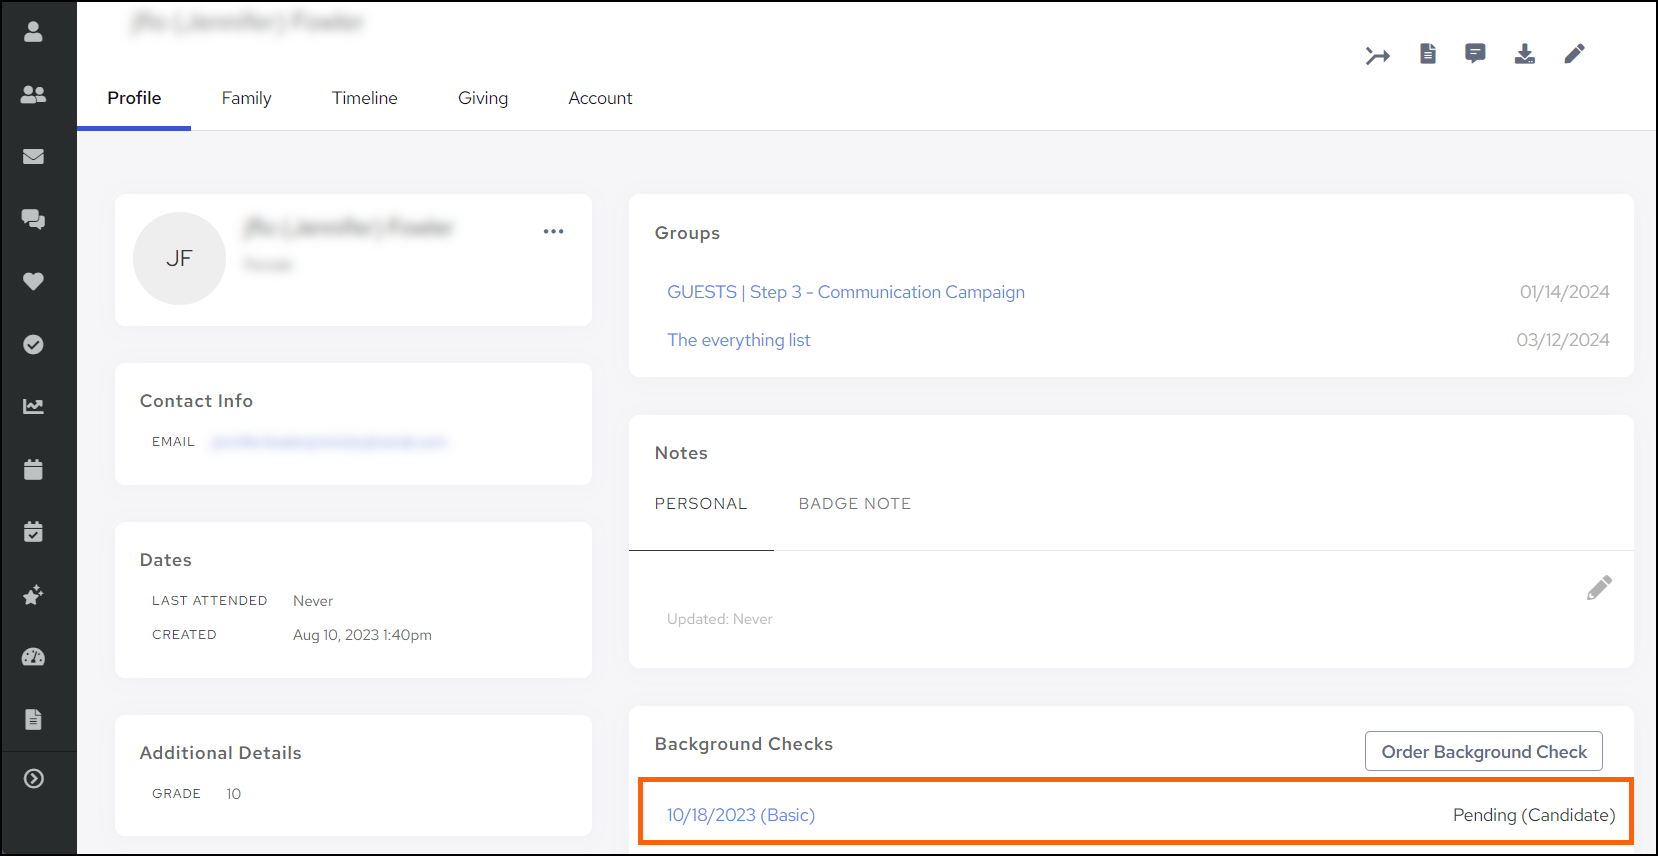Viewport: 1658px width, 856px height.
Task: Open the three-dot menu on profile card
Action: pyautogui.click(x=553, y=231)
